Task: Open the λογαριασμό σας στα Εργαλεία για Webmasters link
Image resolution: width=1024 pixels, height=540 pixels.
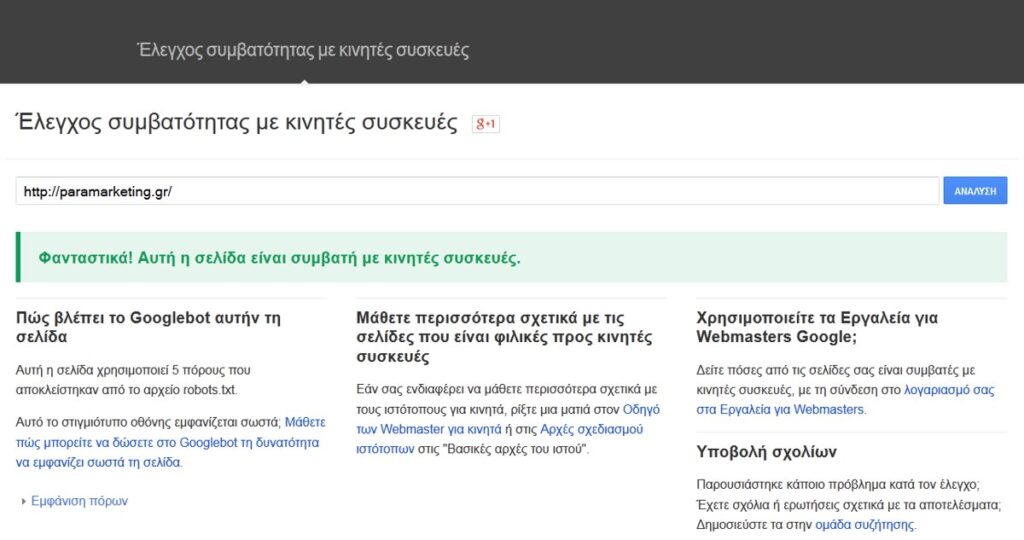Action: click(x=845, y=400)
